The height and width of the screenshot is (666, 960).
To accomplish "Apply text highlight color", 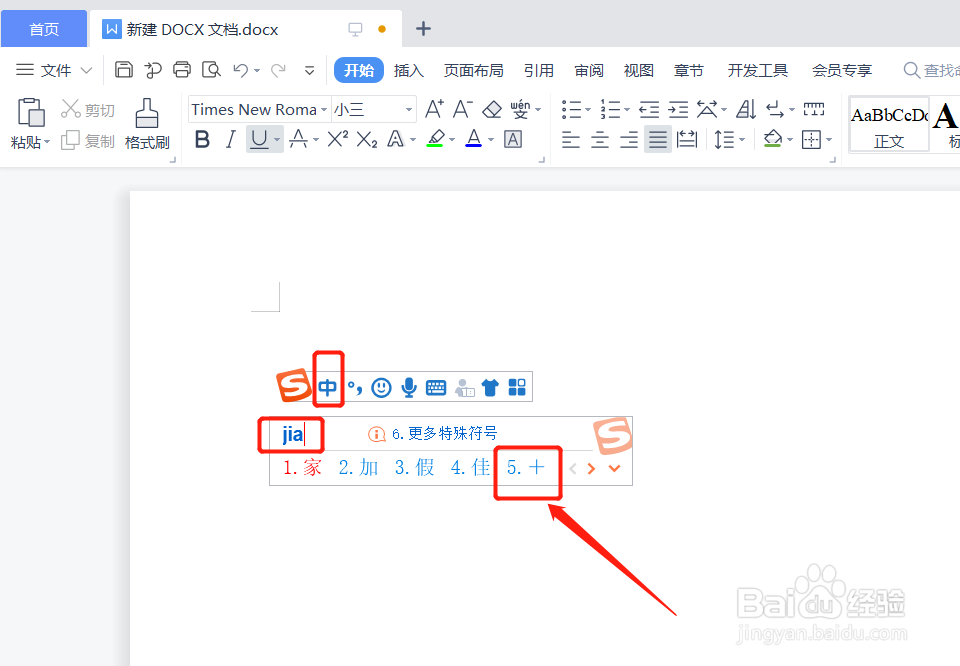I will click(435, 139).
